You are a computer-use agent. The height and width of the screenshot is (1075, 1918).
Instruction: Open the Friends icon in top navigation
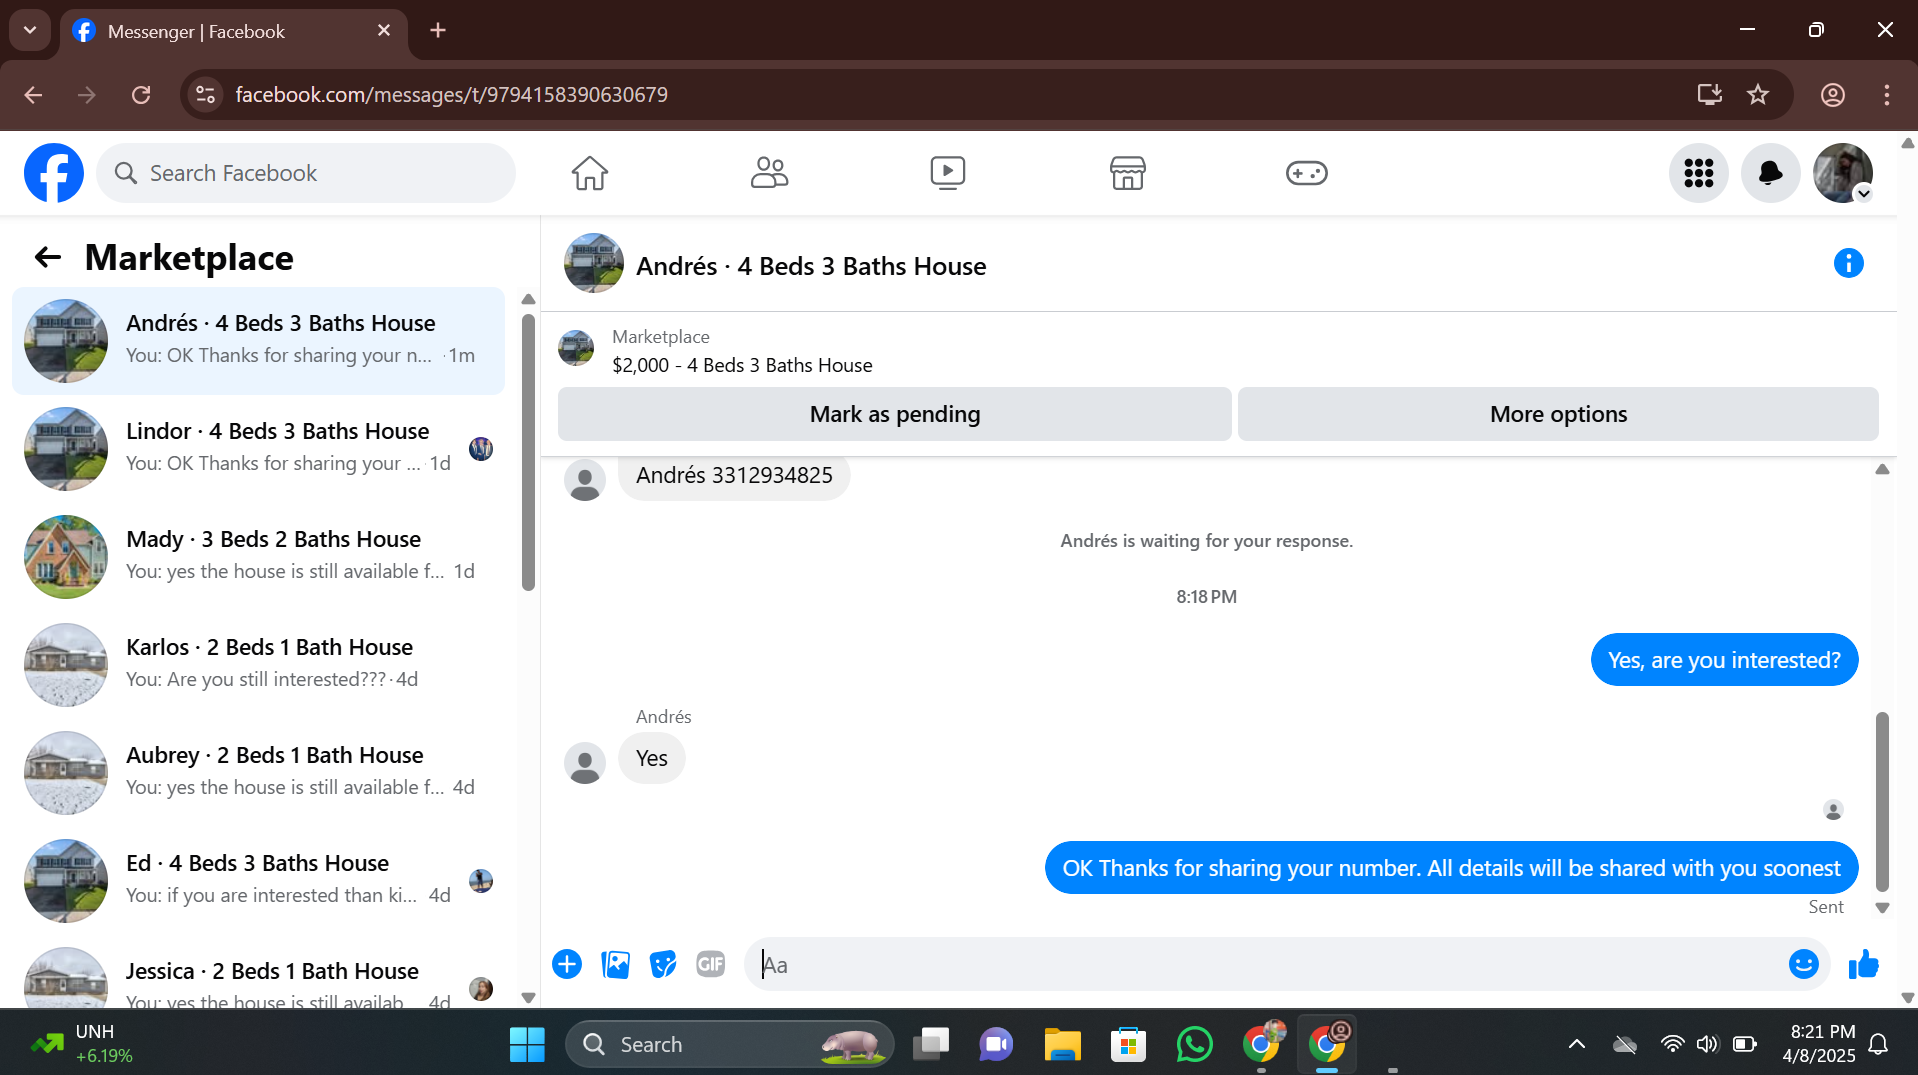point(769,173)
